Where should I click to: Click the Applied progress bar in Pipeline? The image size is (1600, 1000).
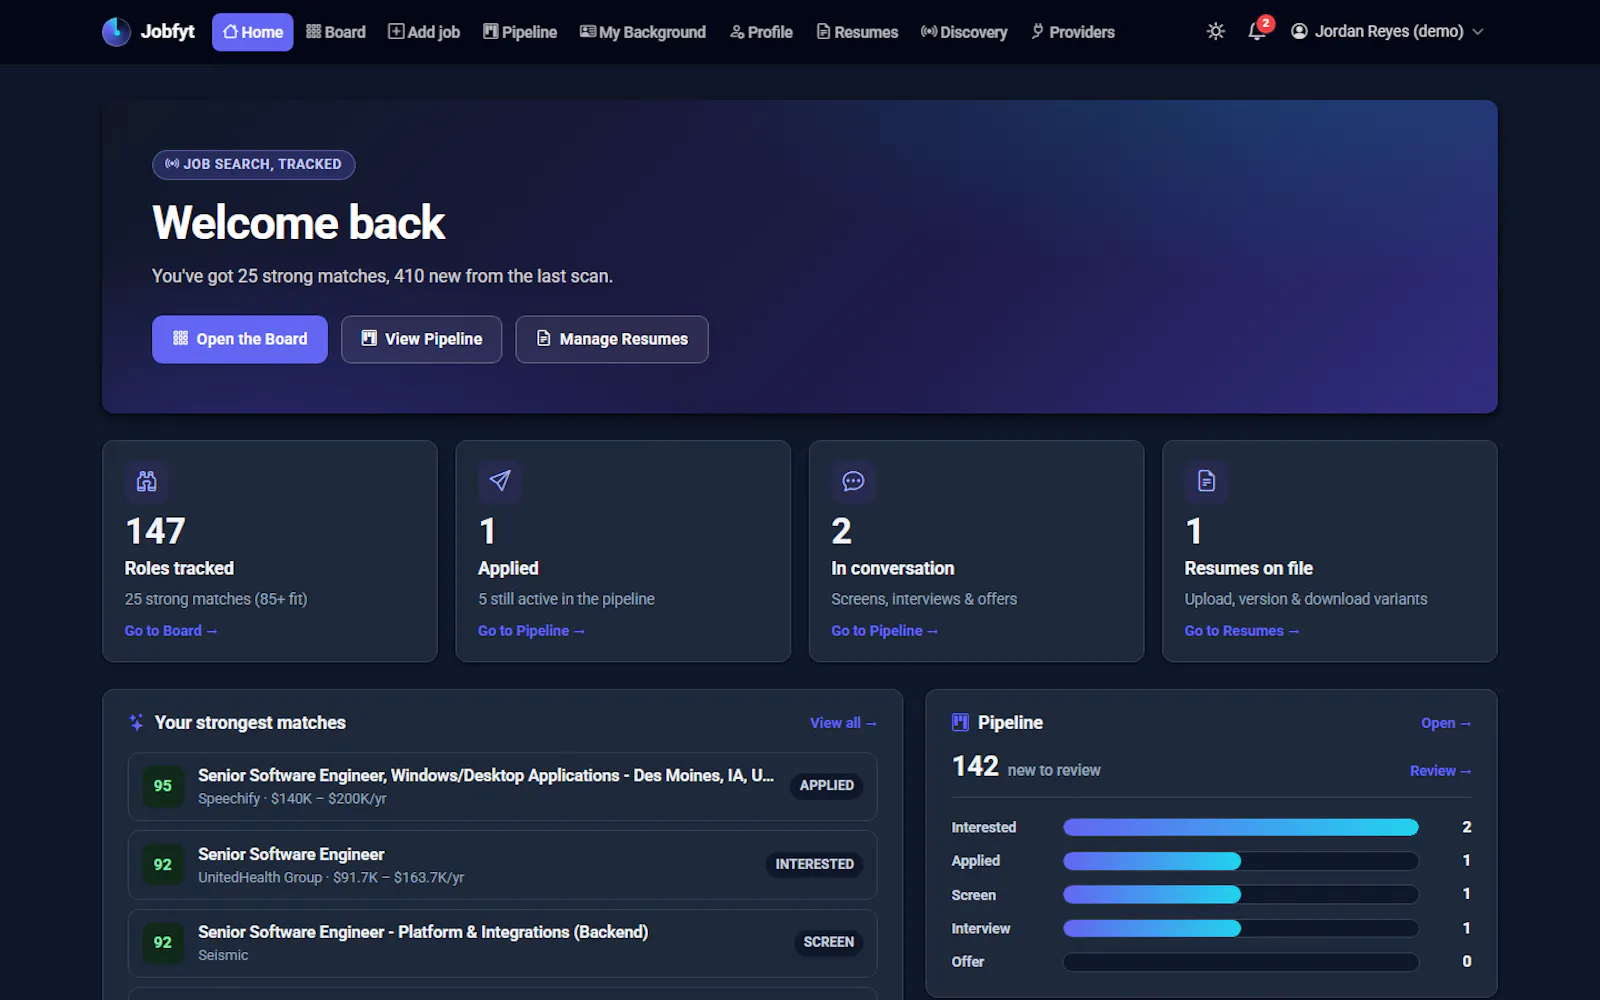click(1240, 861)
